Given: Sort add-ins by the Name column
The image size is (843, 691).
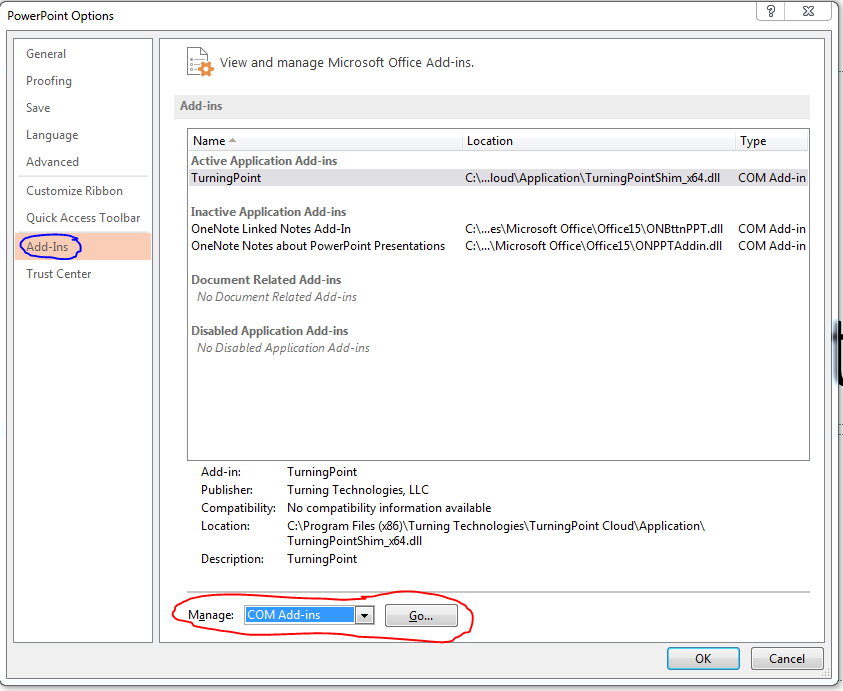Looking at the screenshot, I should pyautogui.click(x=325, y=141).
